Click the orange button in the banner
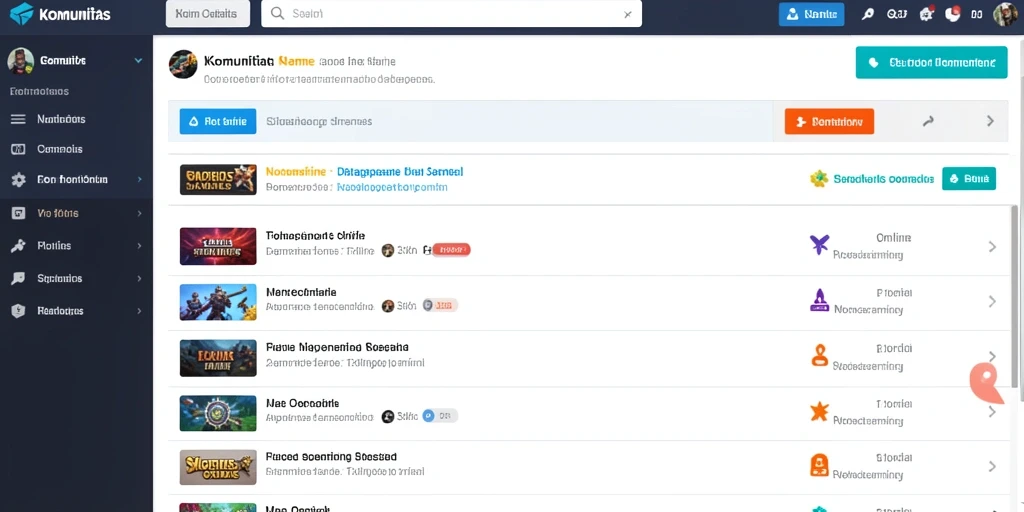The image size is (1024, 512). [x=829, y=121]
